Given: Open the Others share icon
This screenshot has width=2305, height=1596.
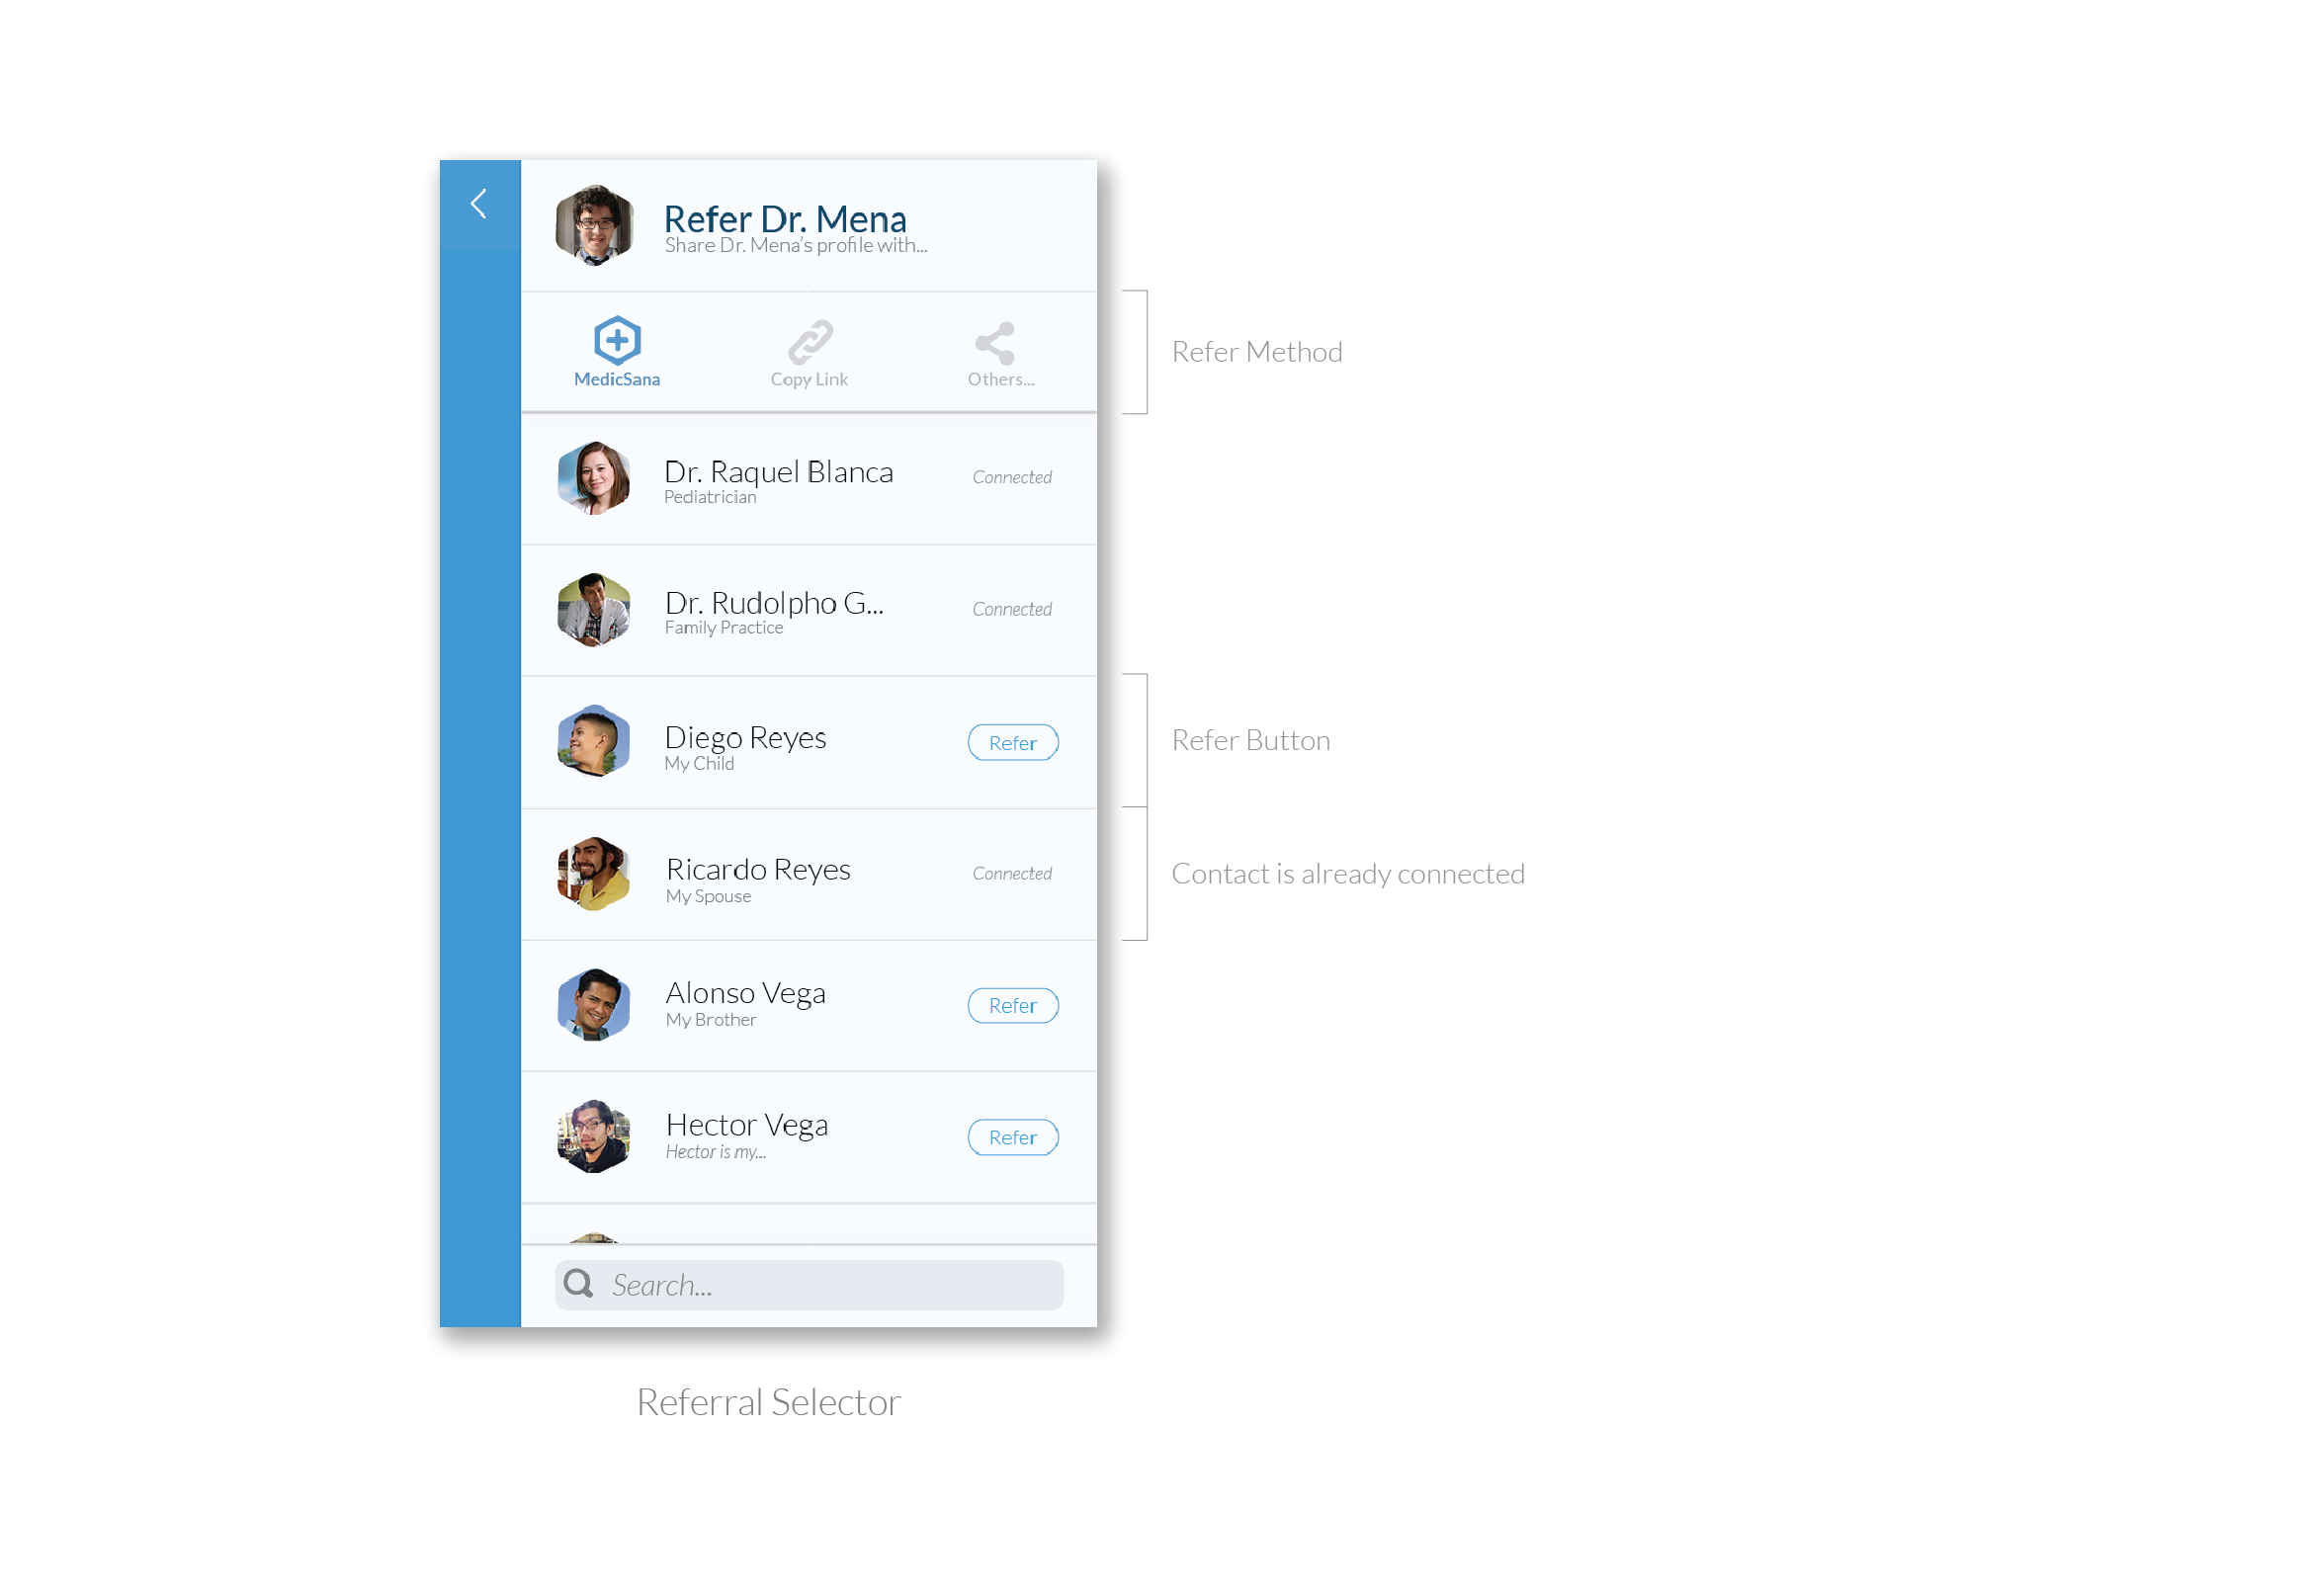Looking at the screenshot, I should click(x=995, y=343).
